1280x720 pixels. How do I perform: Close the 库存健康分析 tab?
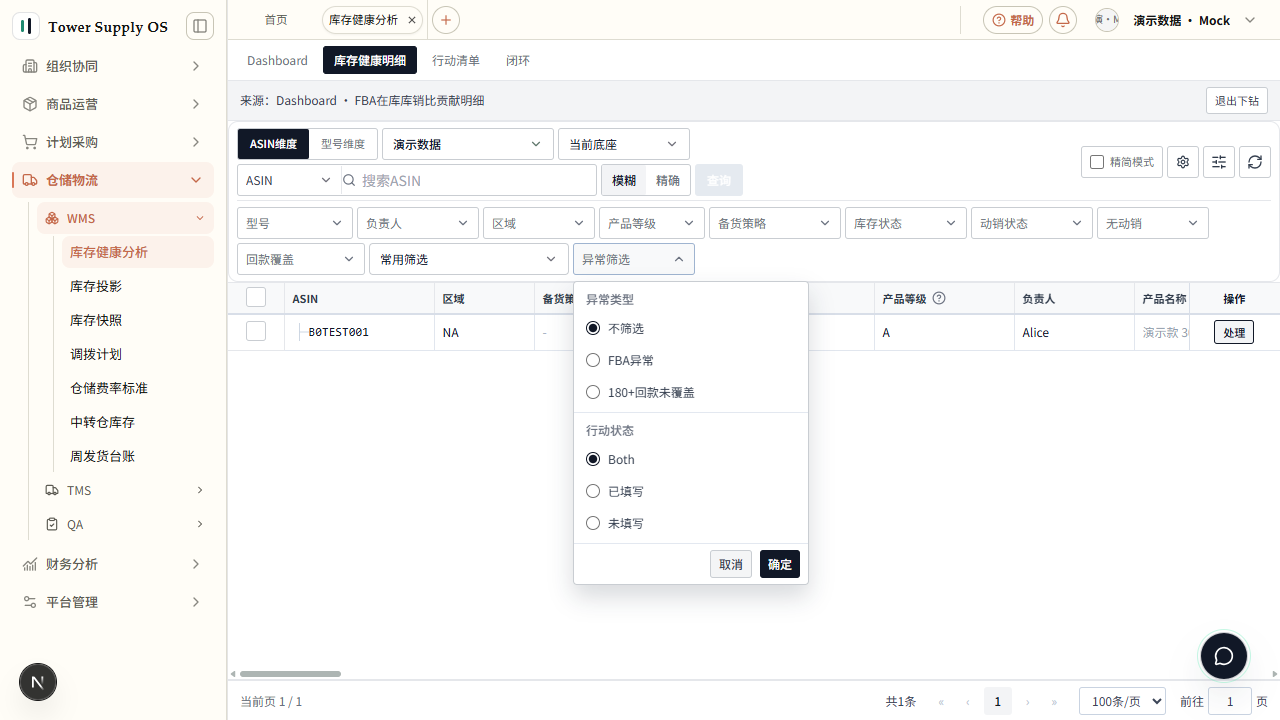(x=411, y=20)
